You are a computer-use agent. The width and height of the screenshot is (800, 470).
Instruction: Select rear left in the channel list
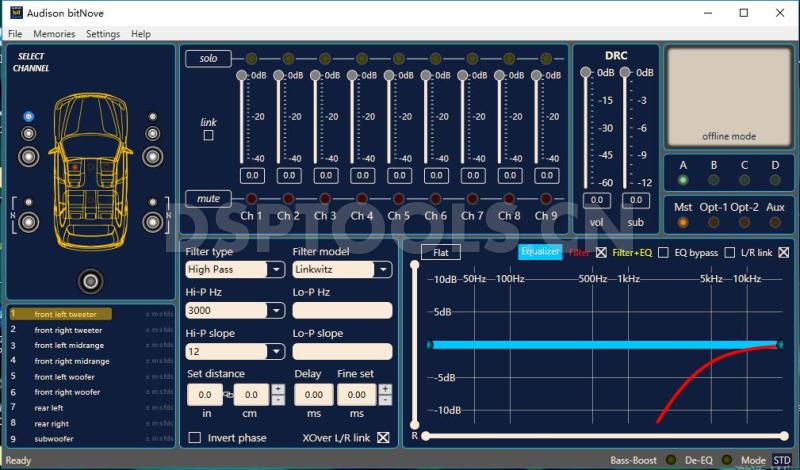[x=49, y=408]
